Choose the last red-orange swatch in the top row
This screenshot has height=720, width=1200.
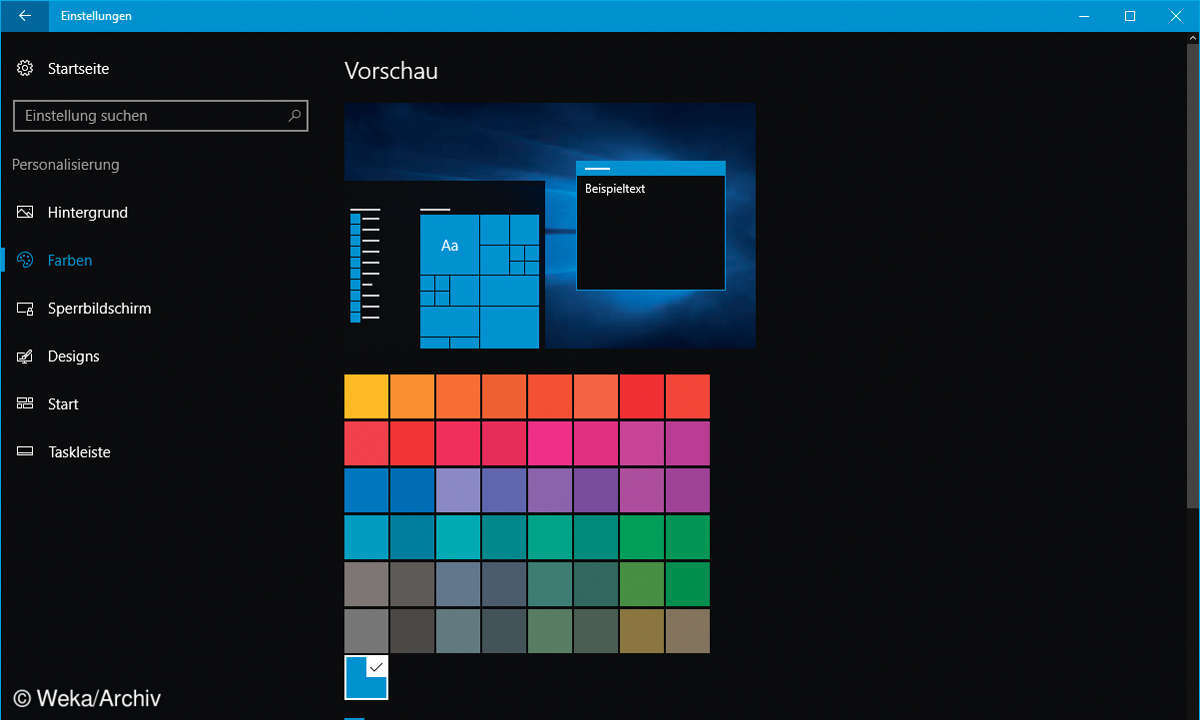click(688, 397)
